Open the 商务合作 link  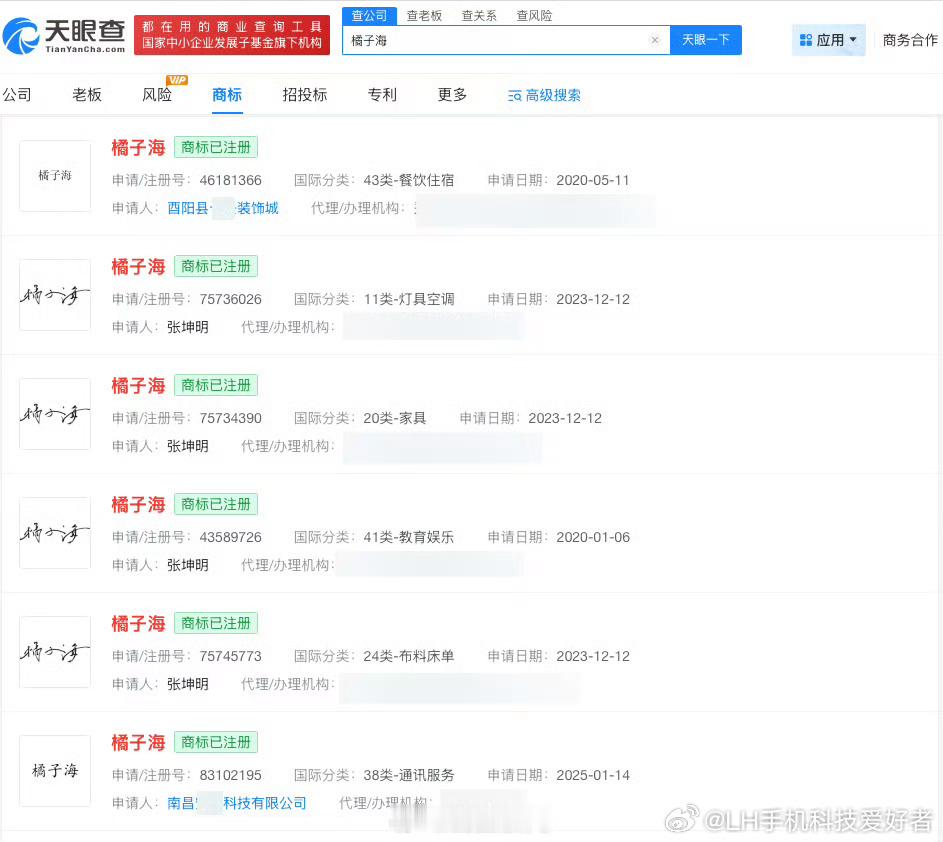[910, 40]
